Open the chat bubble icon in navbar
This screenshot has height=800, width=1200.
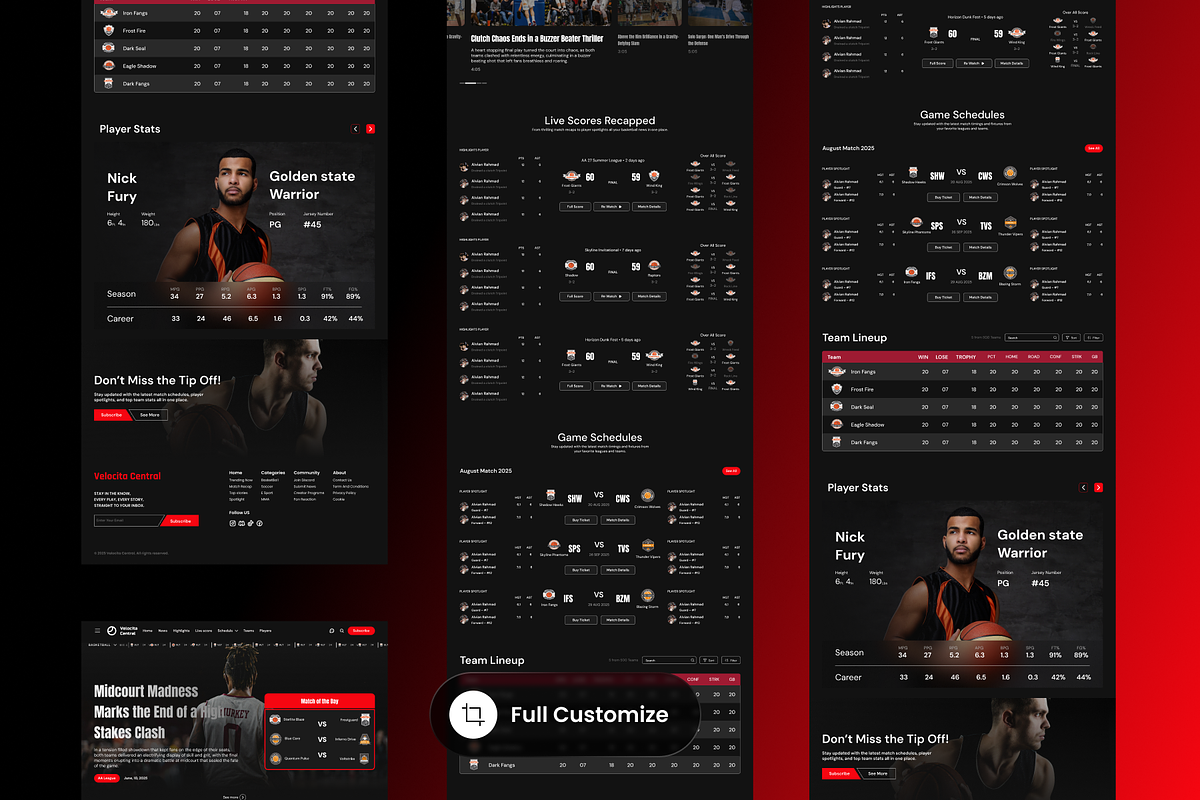(332, 631)
